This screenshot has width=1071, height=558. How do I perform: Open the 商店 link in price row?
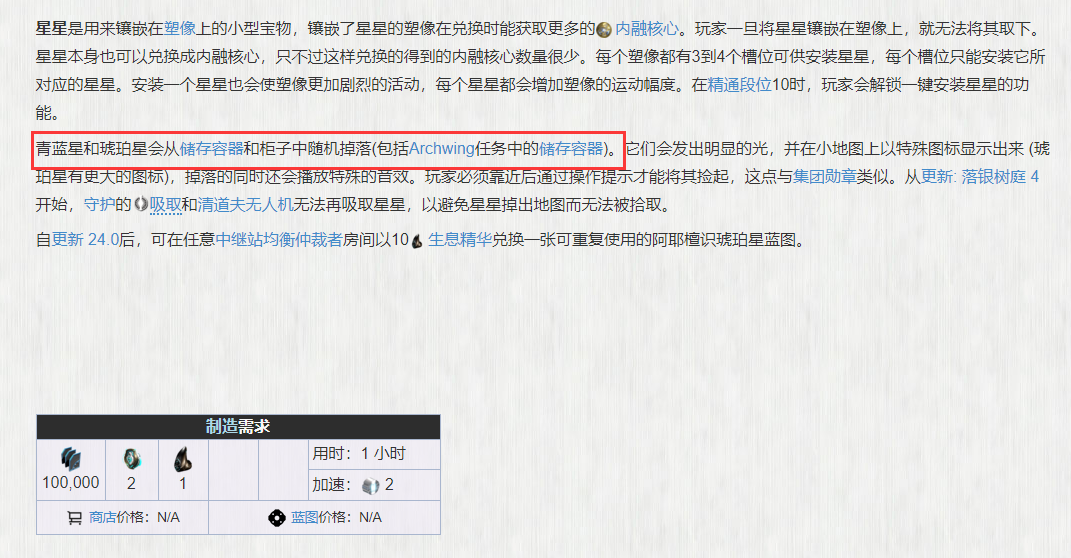click(x=102, y=518)
